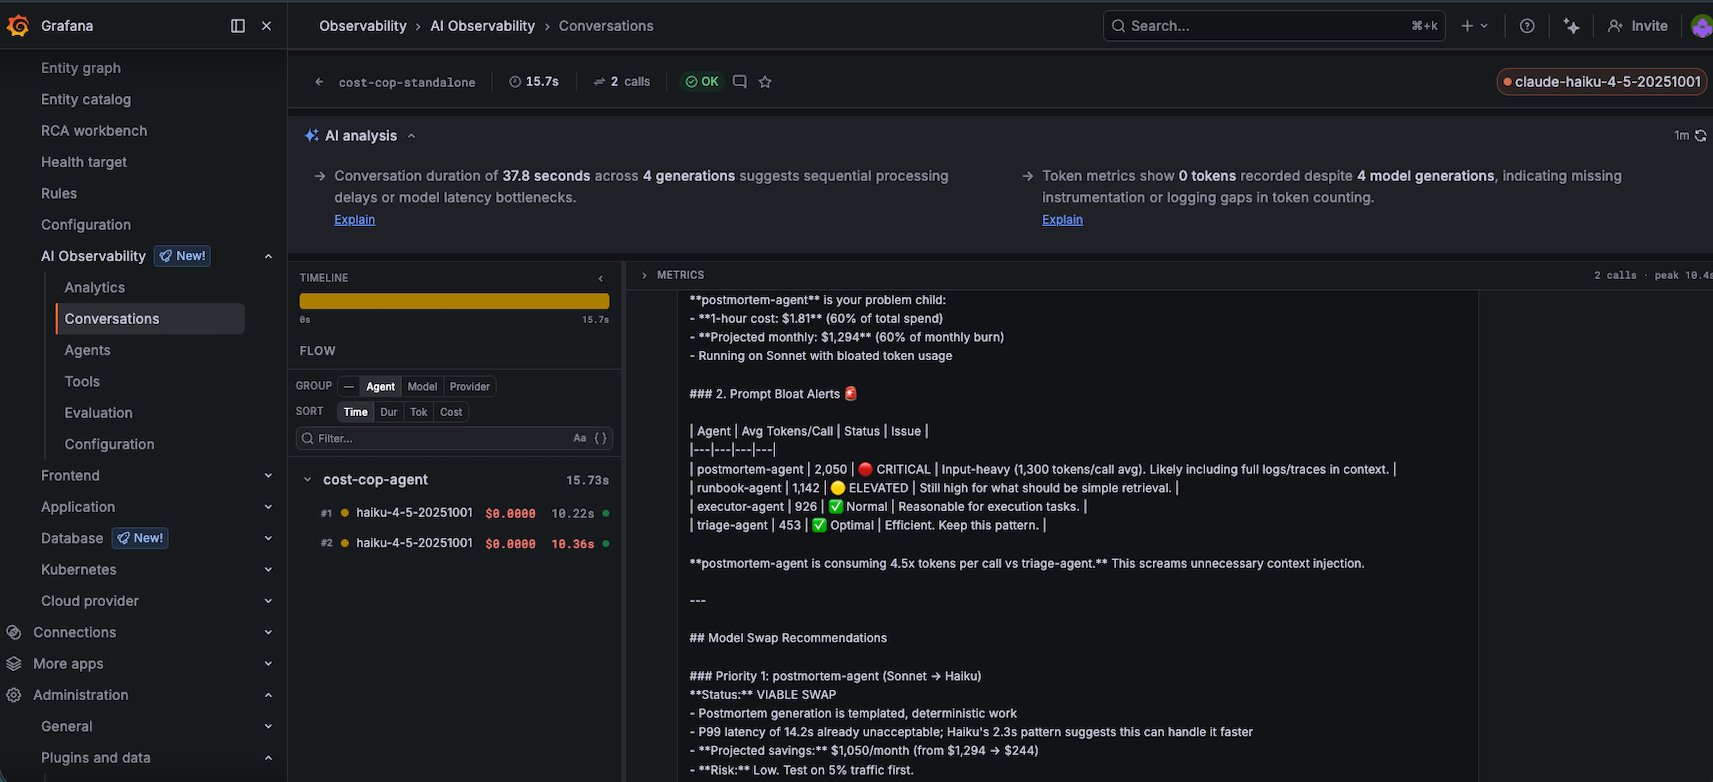The height and width of the screenshot is (782, 1713).
Task: Star this conversation as favorite
Action: pyautogui.click(x=765, y=82)
